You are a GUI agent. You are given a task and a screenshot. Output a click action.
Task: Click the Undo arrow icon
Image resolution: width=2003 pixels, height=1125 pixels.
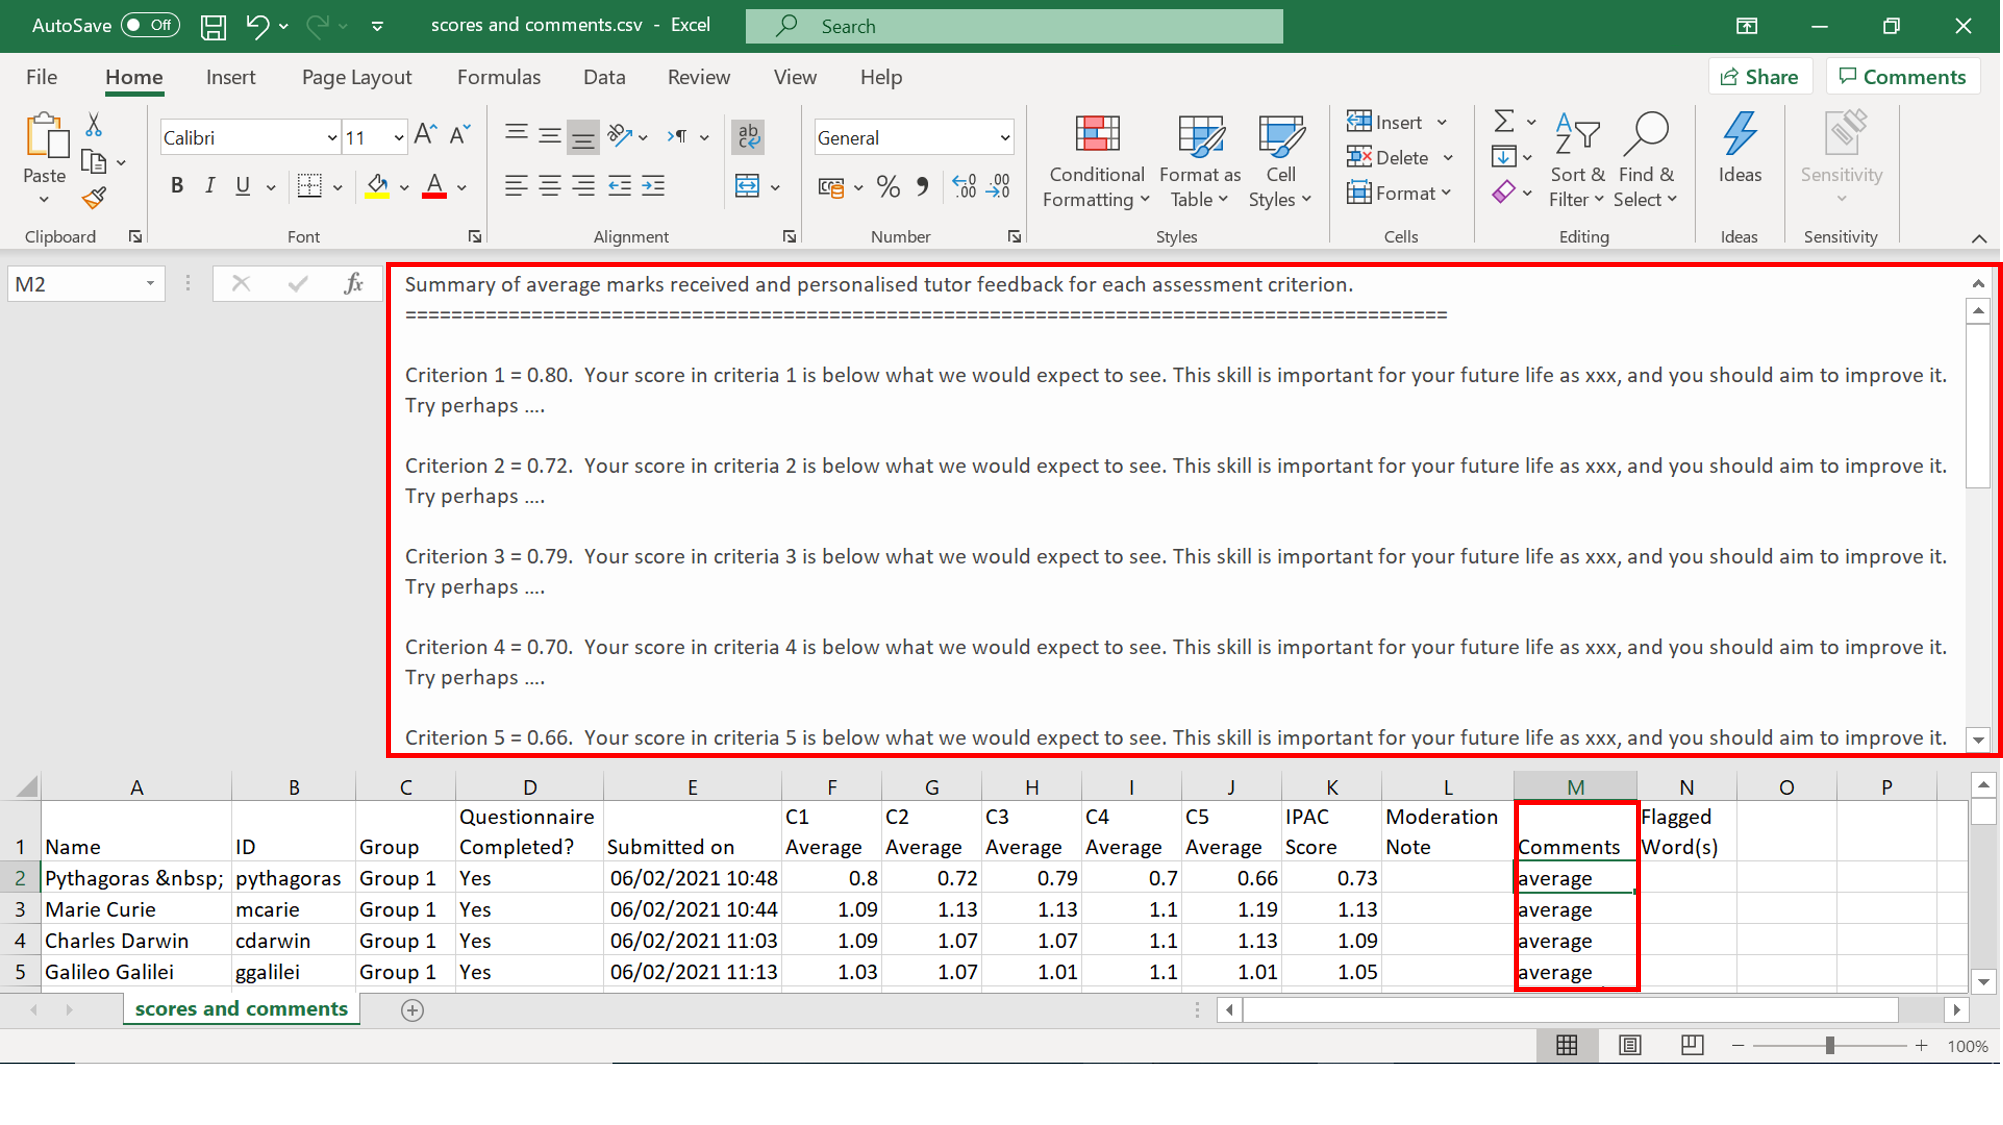pyautogui.click(x=257, y=26)
